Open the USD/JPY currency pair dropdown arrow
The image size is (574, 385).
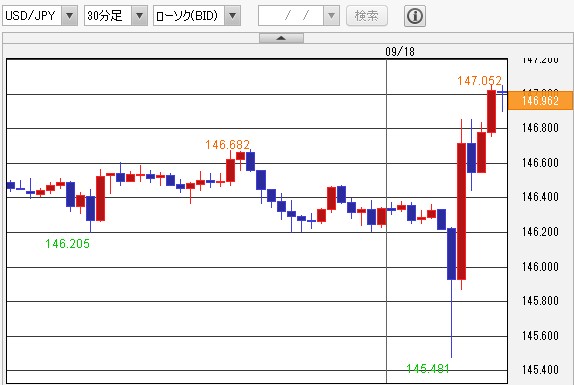click(69, 16)
